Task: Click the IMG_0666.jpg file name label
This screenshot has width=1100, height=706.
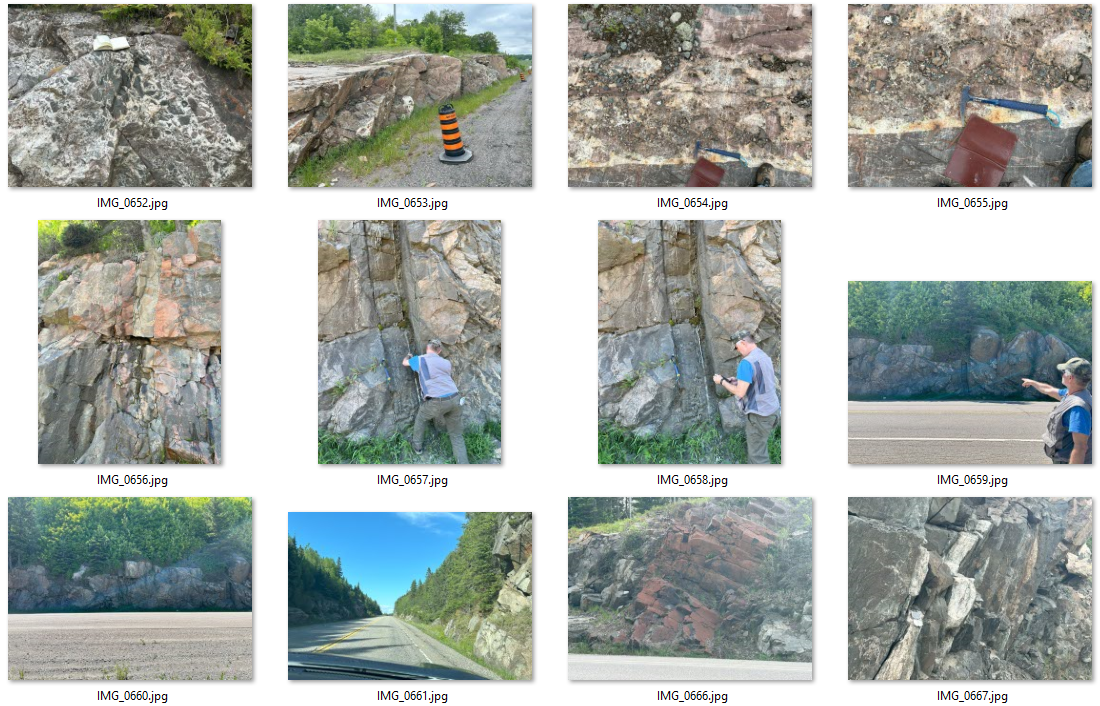Action: (692, 695)
